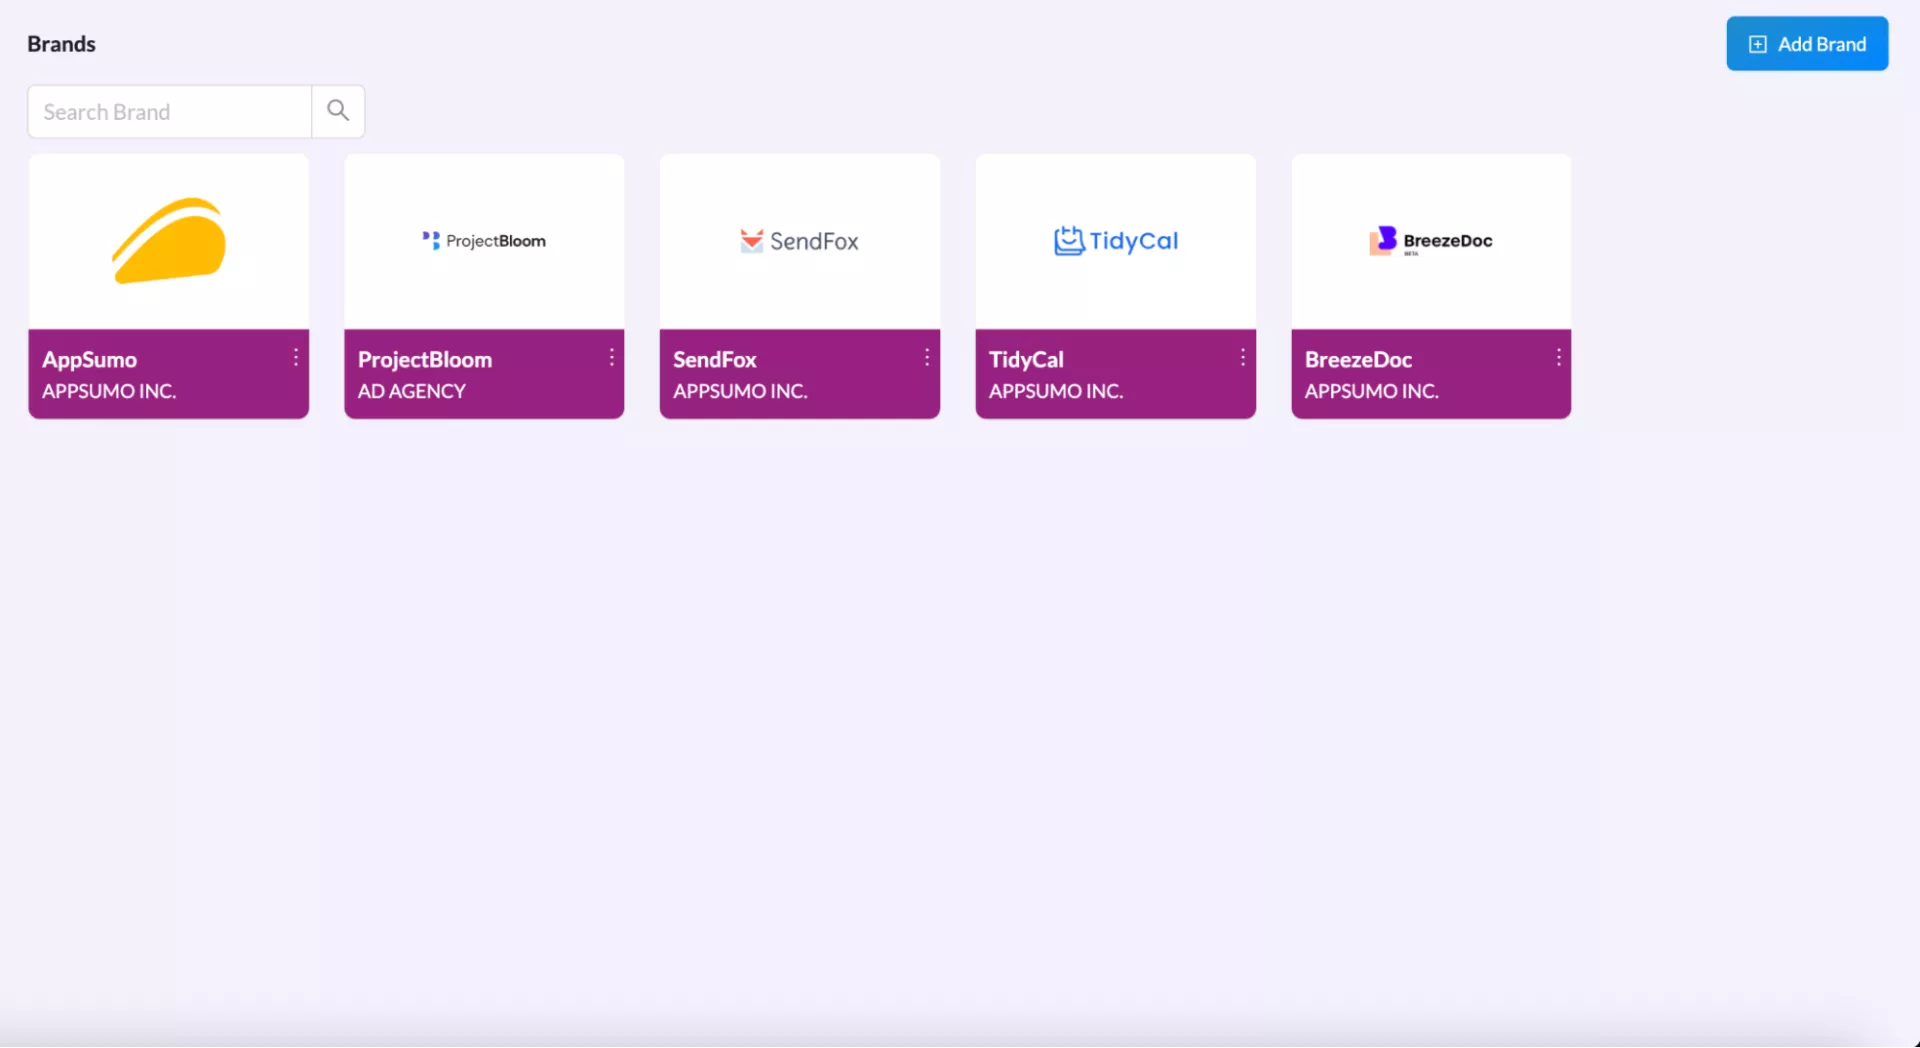Open SendFox card three-dot menu
This screenshot has width=1920, height=1048.
pyautogui.click(x=927, y=358)
